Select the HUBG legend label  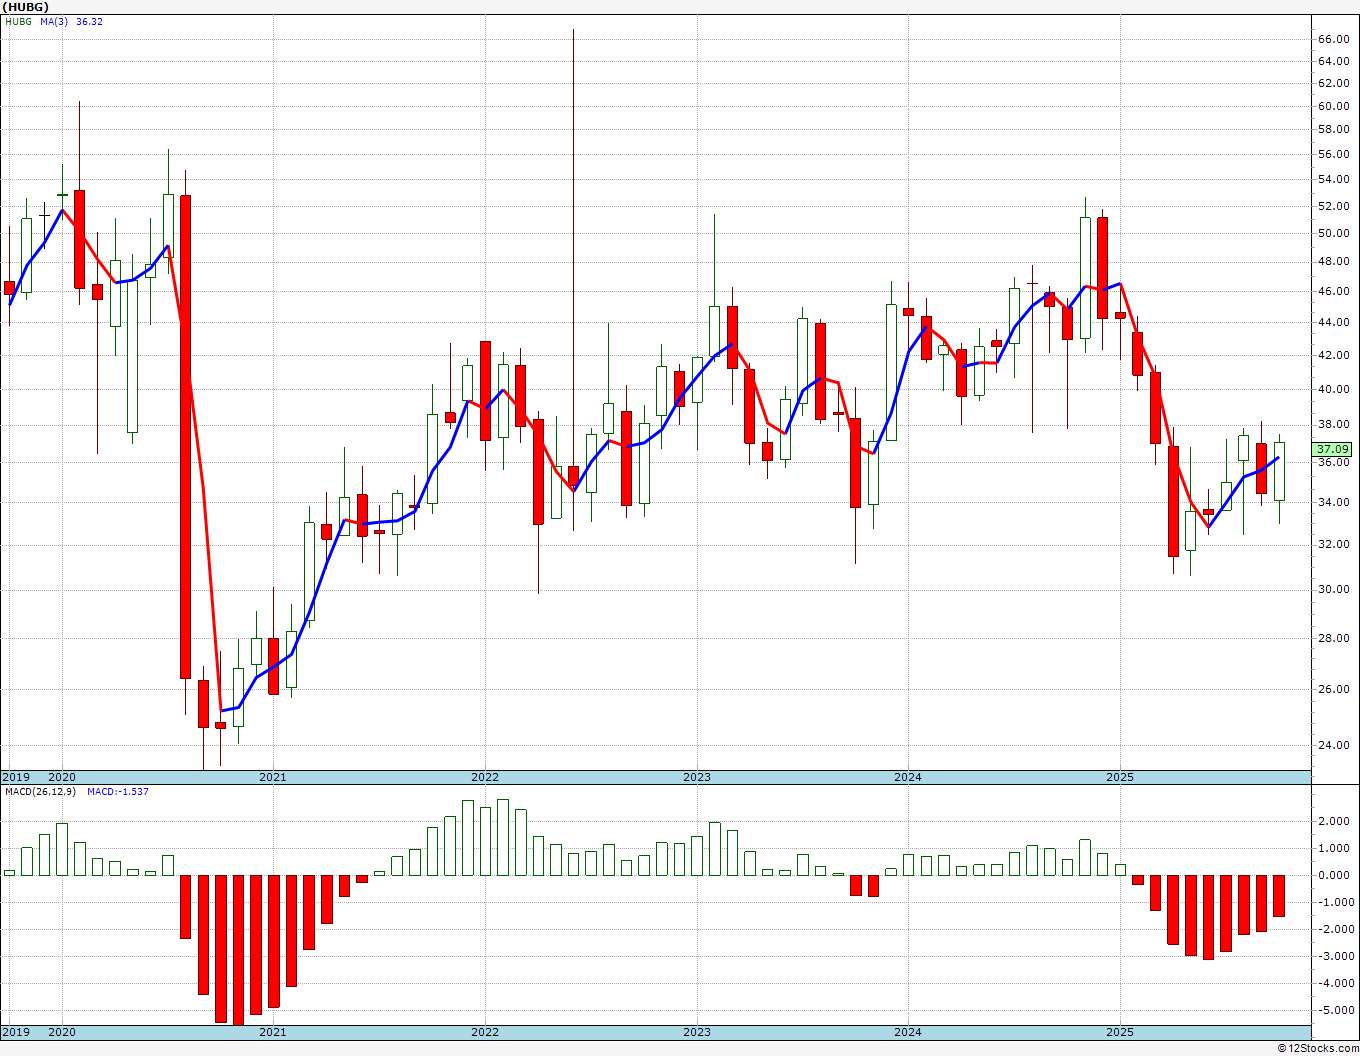[17, 21]
